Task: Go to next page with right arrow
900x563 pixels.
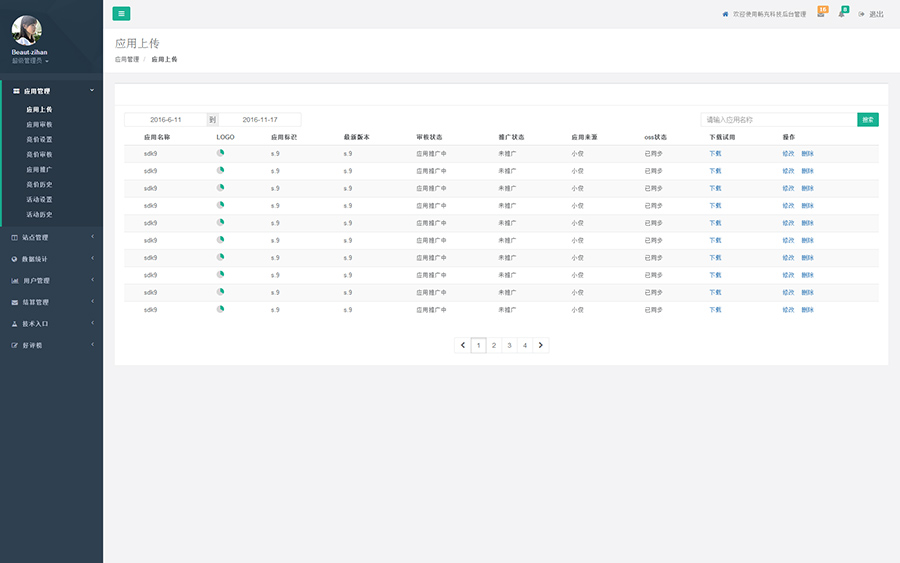Action: (x=541, y=345)
